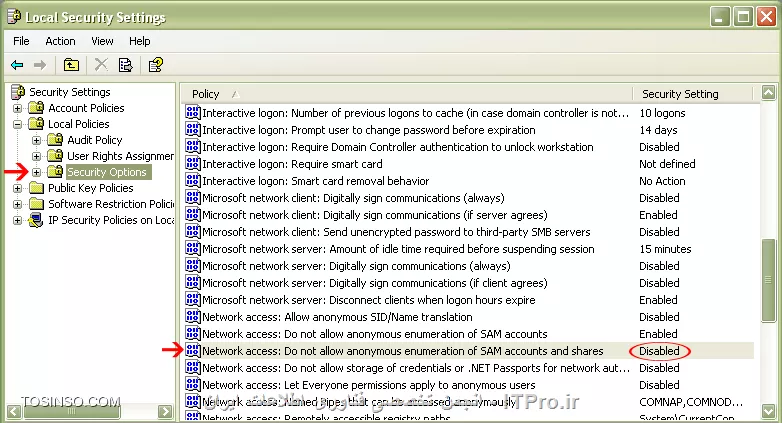Screen dimensions: 782x423
Task: Expand the Public Key Policies node
Action: [17, 188]
